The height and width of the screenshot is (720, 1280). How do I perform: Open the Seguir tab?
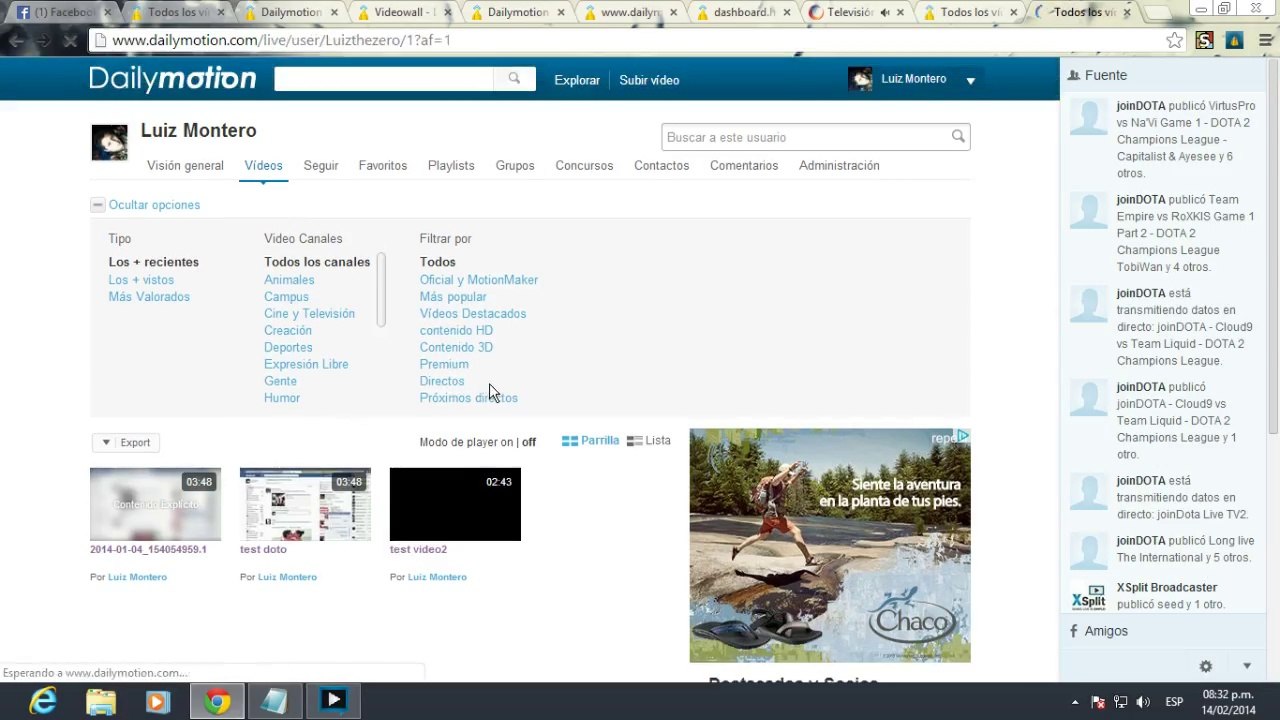321,166
